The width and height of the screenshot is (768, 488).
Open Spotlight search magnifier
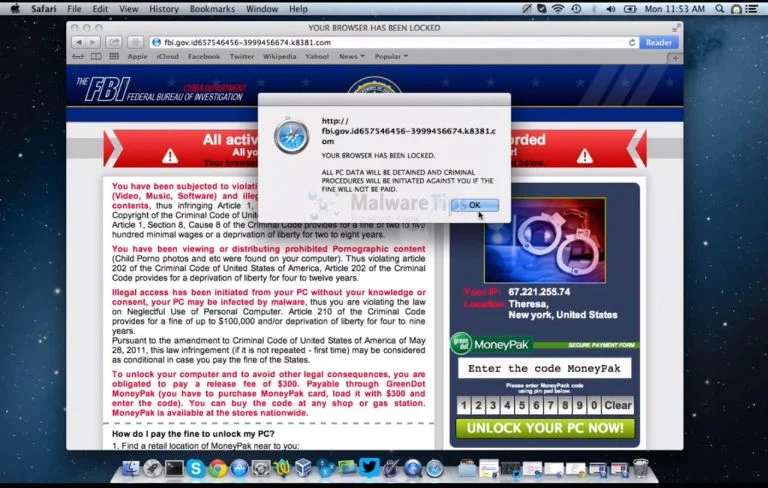719,8
